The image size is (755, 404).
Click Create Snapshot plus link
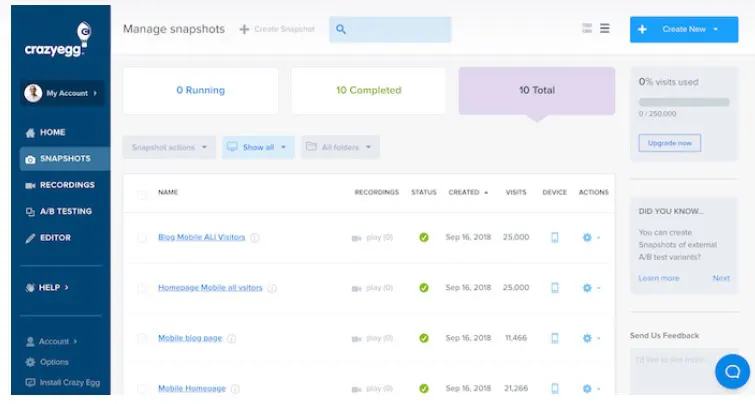(x=277, y=29)
